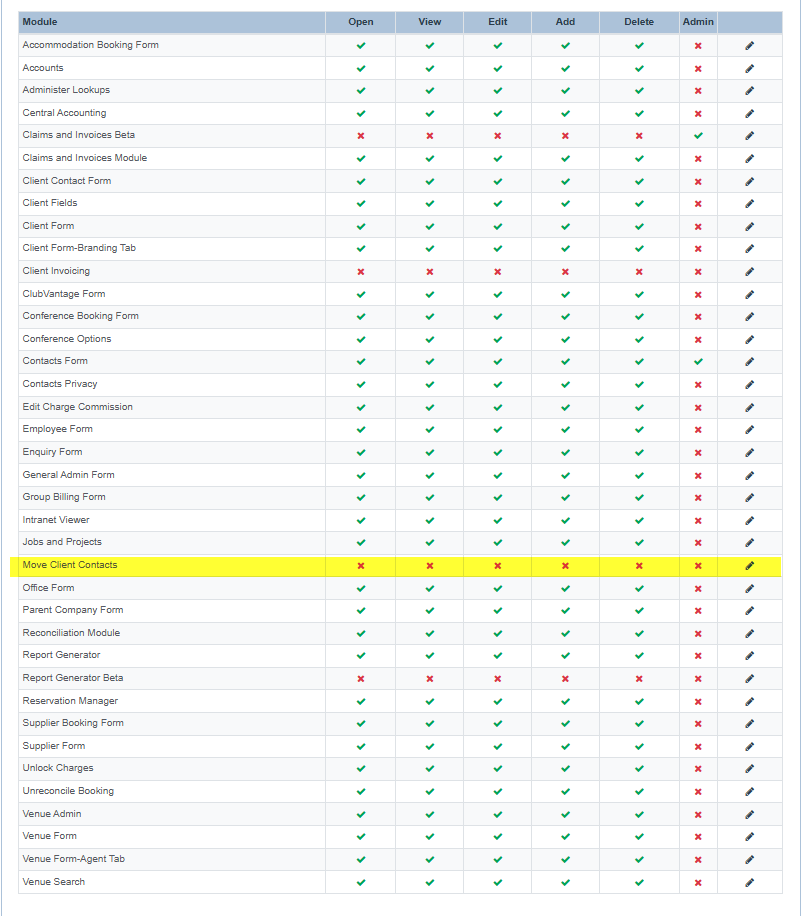The width and height of the screenshot is (802, 916).
Task: Select Supplier Booking Form module name
Action: (x=73, y=723)
